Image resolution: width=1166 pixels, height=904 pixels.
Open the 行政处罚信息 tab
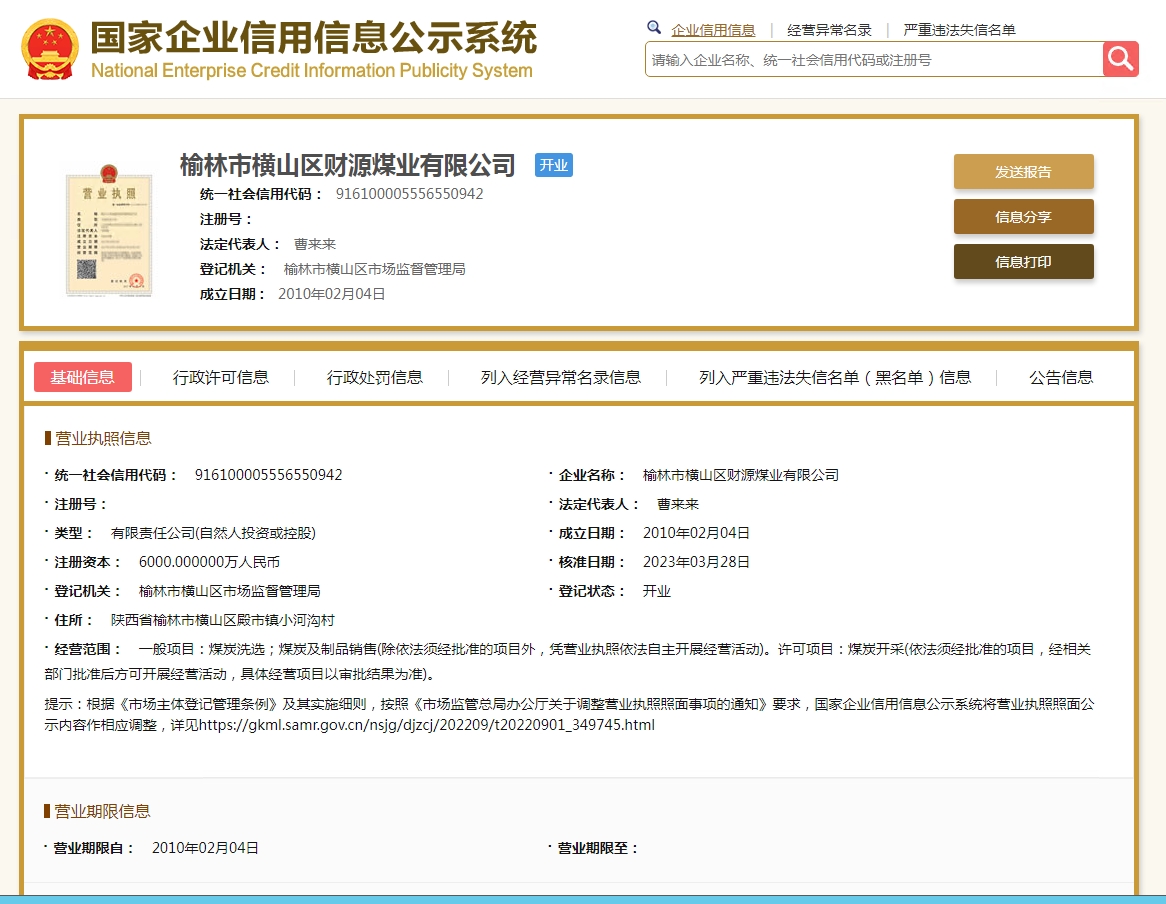tap(375, 377)
